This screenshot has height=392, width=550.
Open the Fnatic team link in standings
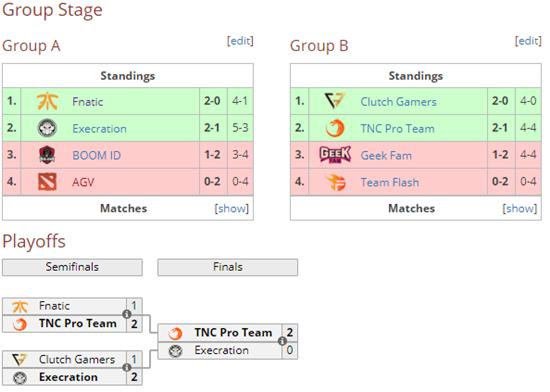point(88,102)
